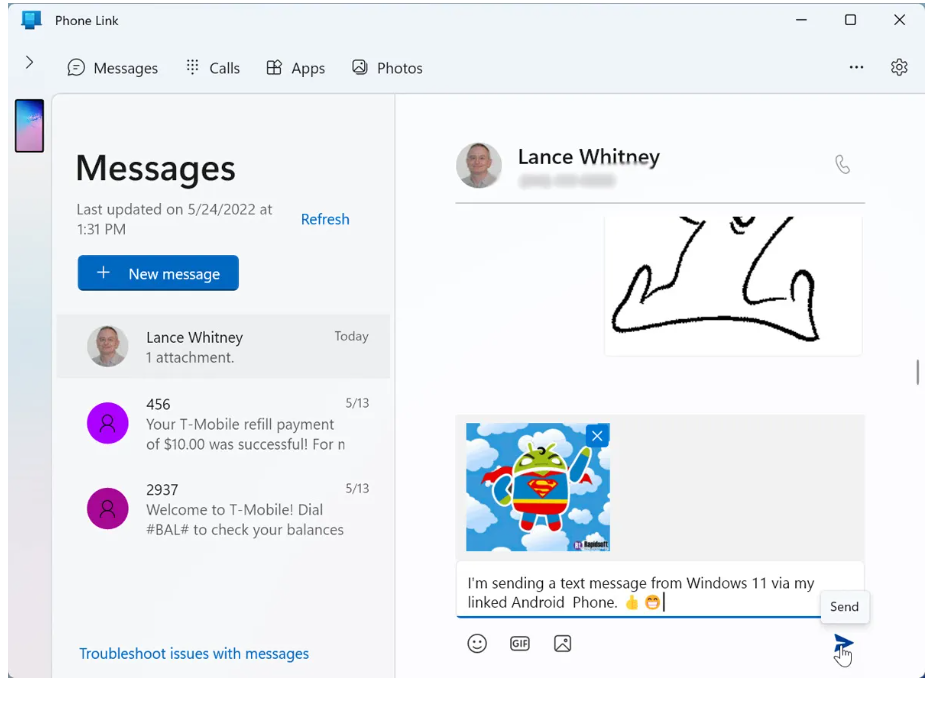This screenshot has width=939, height=701.
Task: Remove the attached Android Superman image
Action: (x=597, y=436)
